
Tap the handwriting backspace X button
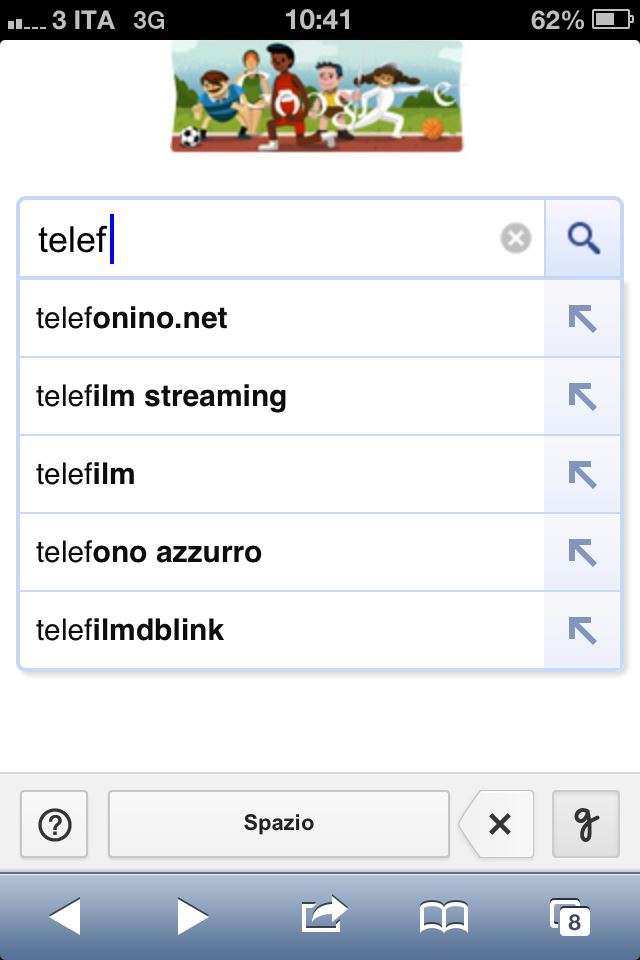[497, 824]
